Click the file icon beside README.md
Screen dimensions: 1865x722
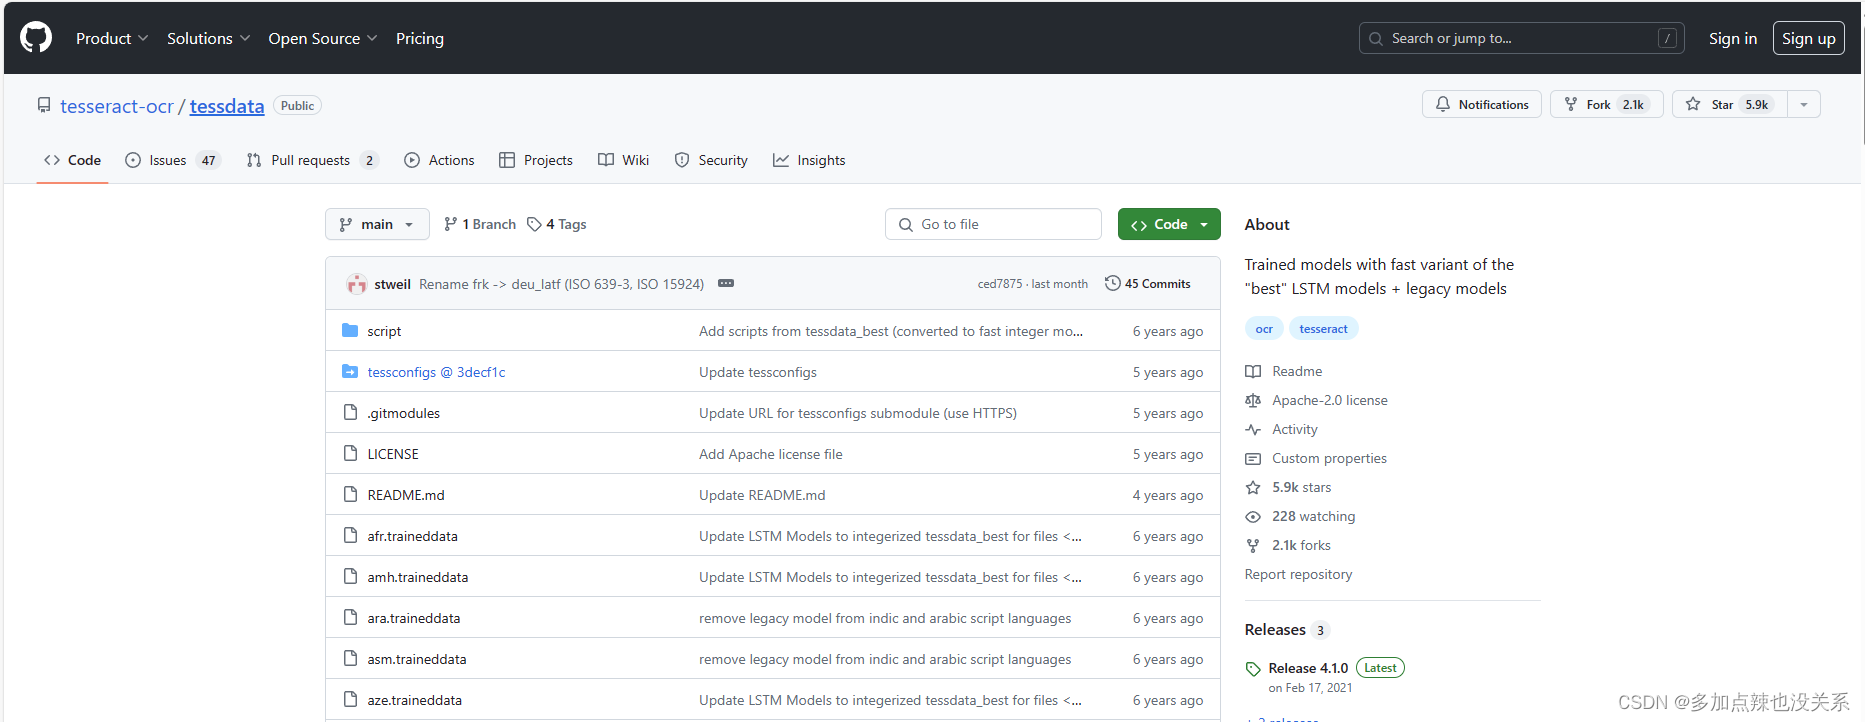click(x=350, y=494)
